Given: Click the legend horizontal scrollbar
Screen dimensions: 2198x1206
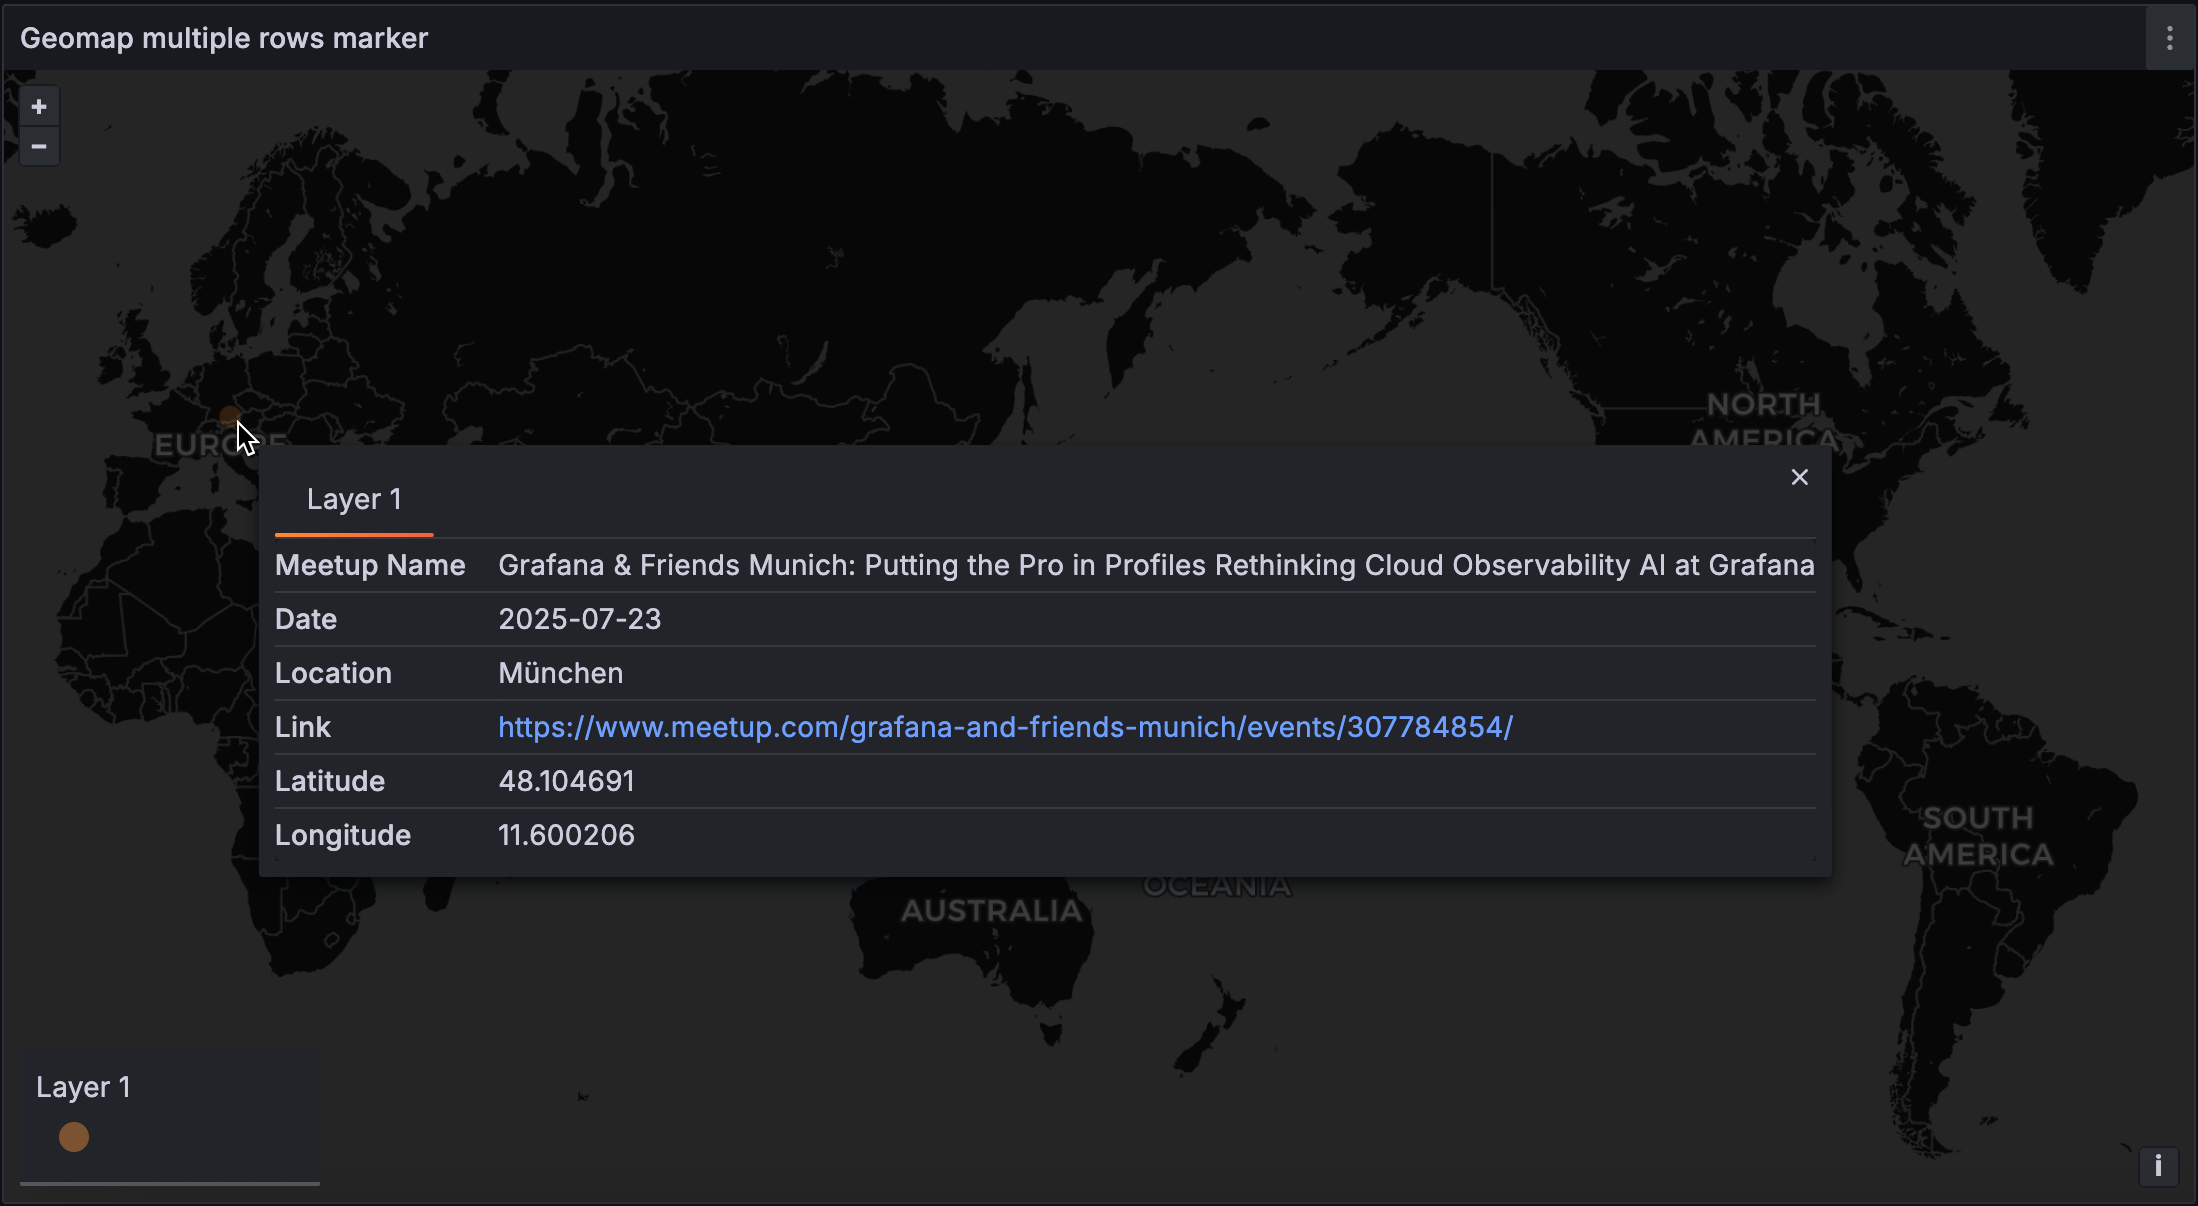Looking at the screenshot, I should tap(170, 1183).
